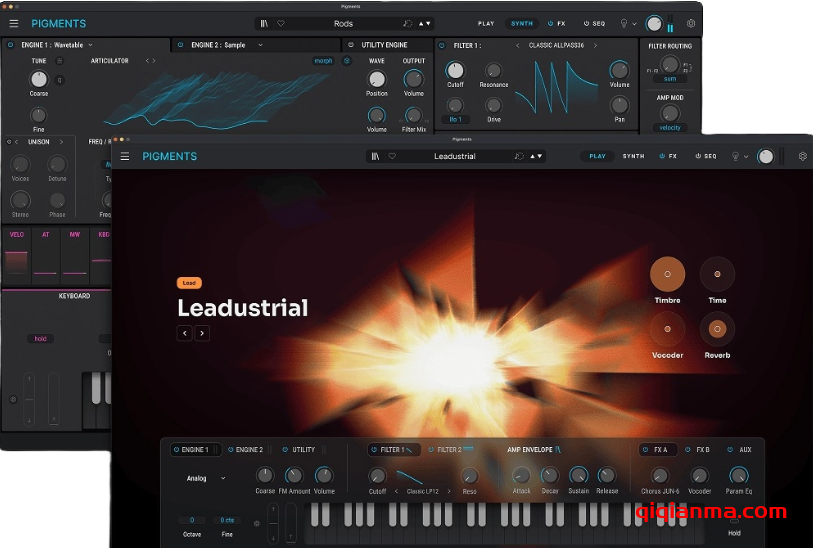Click the Time macro knob
This screenshot has height=548, width=813.
pyautogui.click(x=717, y=274)
